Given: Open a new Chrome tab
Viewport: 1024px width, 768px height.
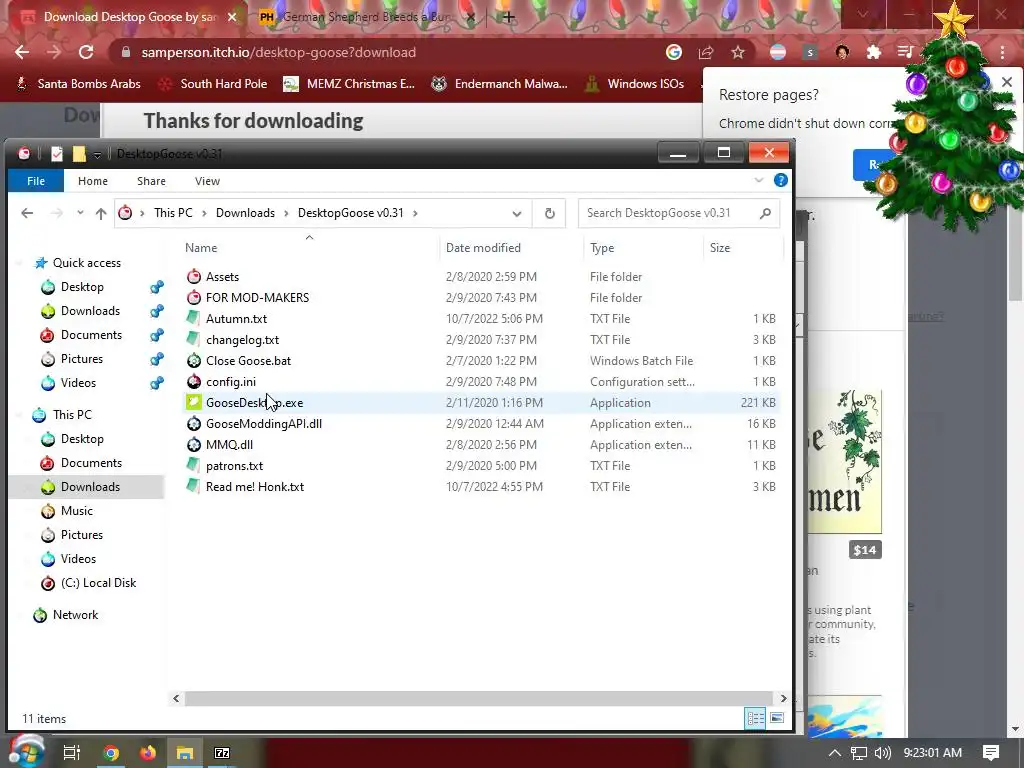Looking at the screenshot, I should tap(509, 17).
